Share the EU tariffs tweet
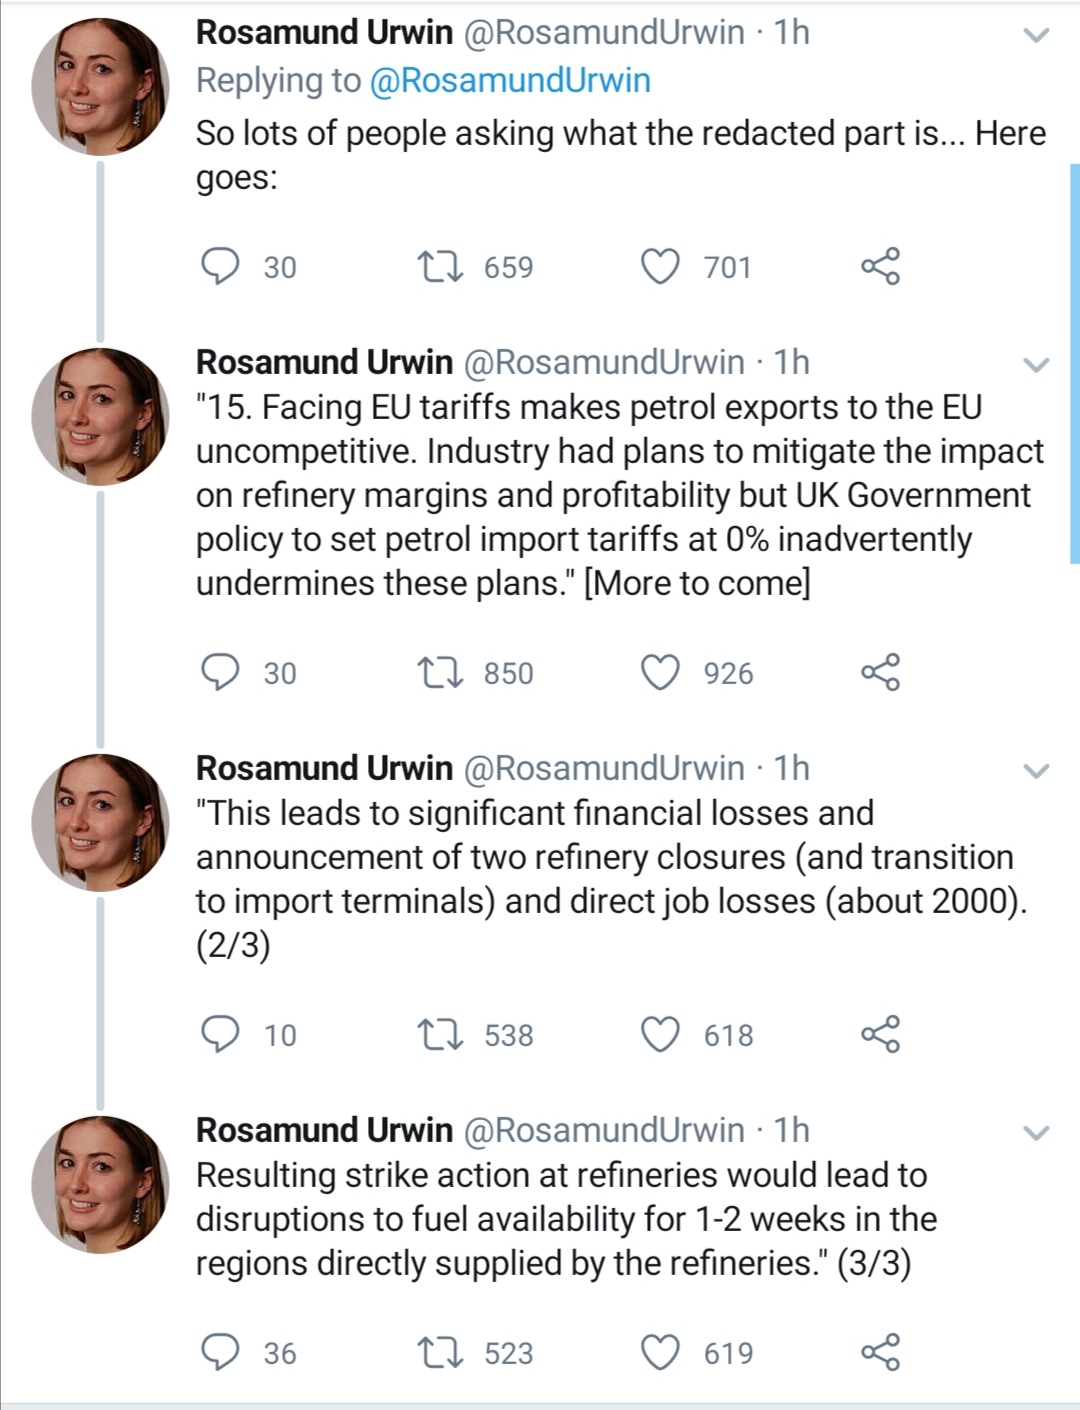1080x1410 pixels. point(881,672)
